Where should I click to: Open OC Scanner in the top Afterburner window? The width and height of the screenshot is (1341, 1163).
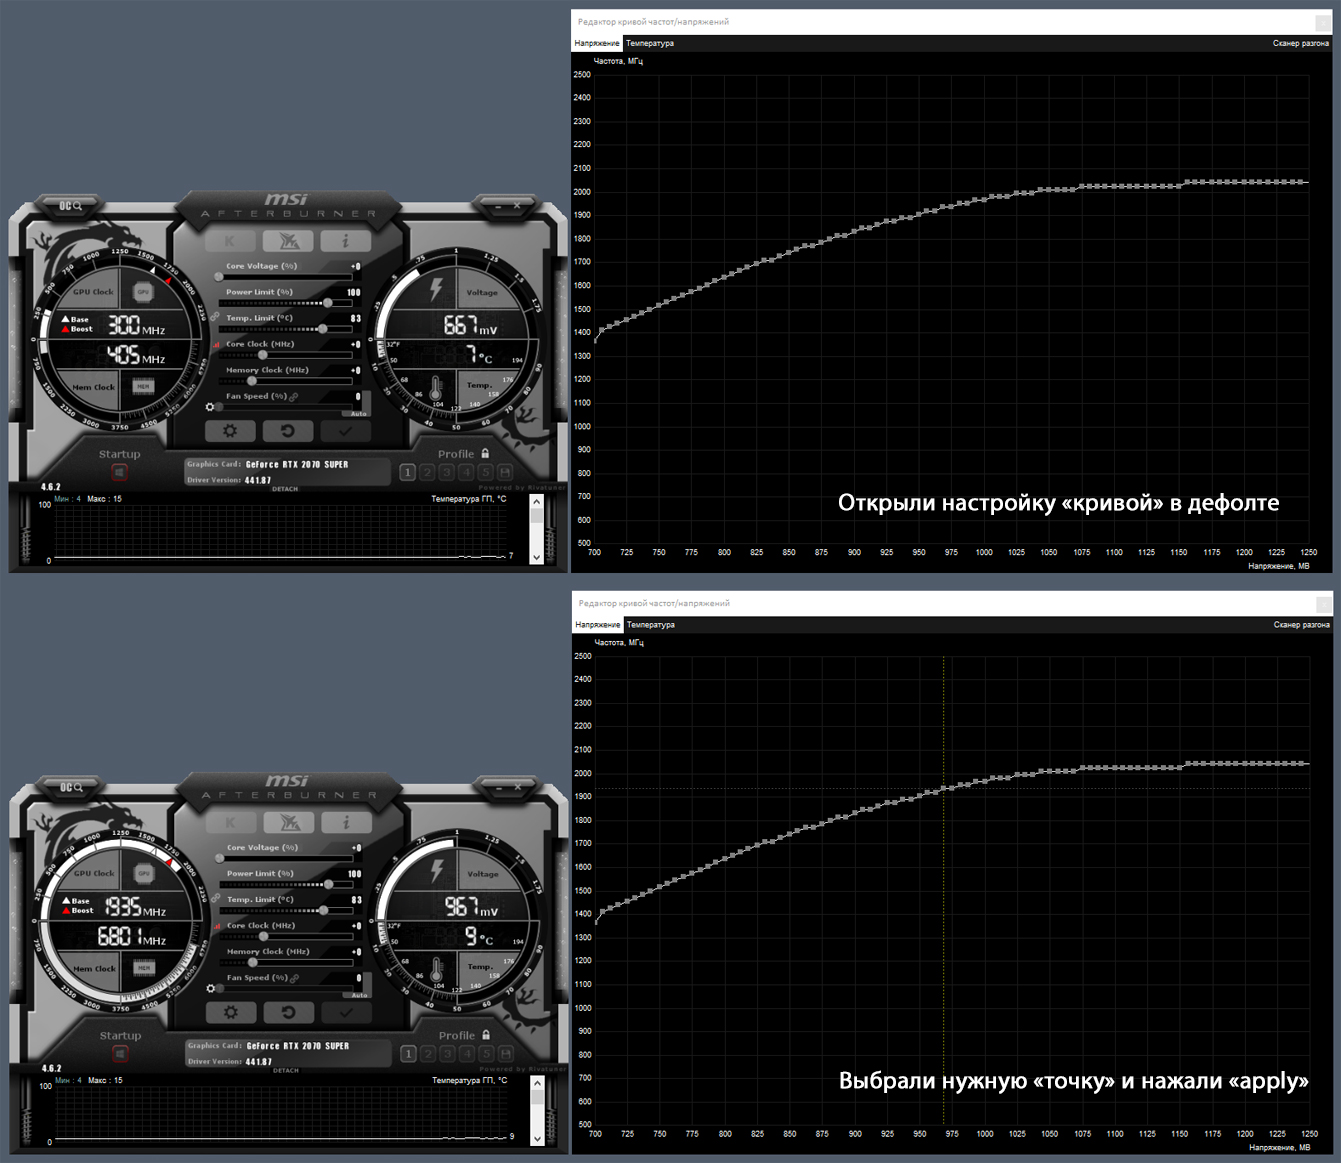point(70,205)
